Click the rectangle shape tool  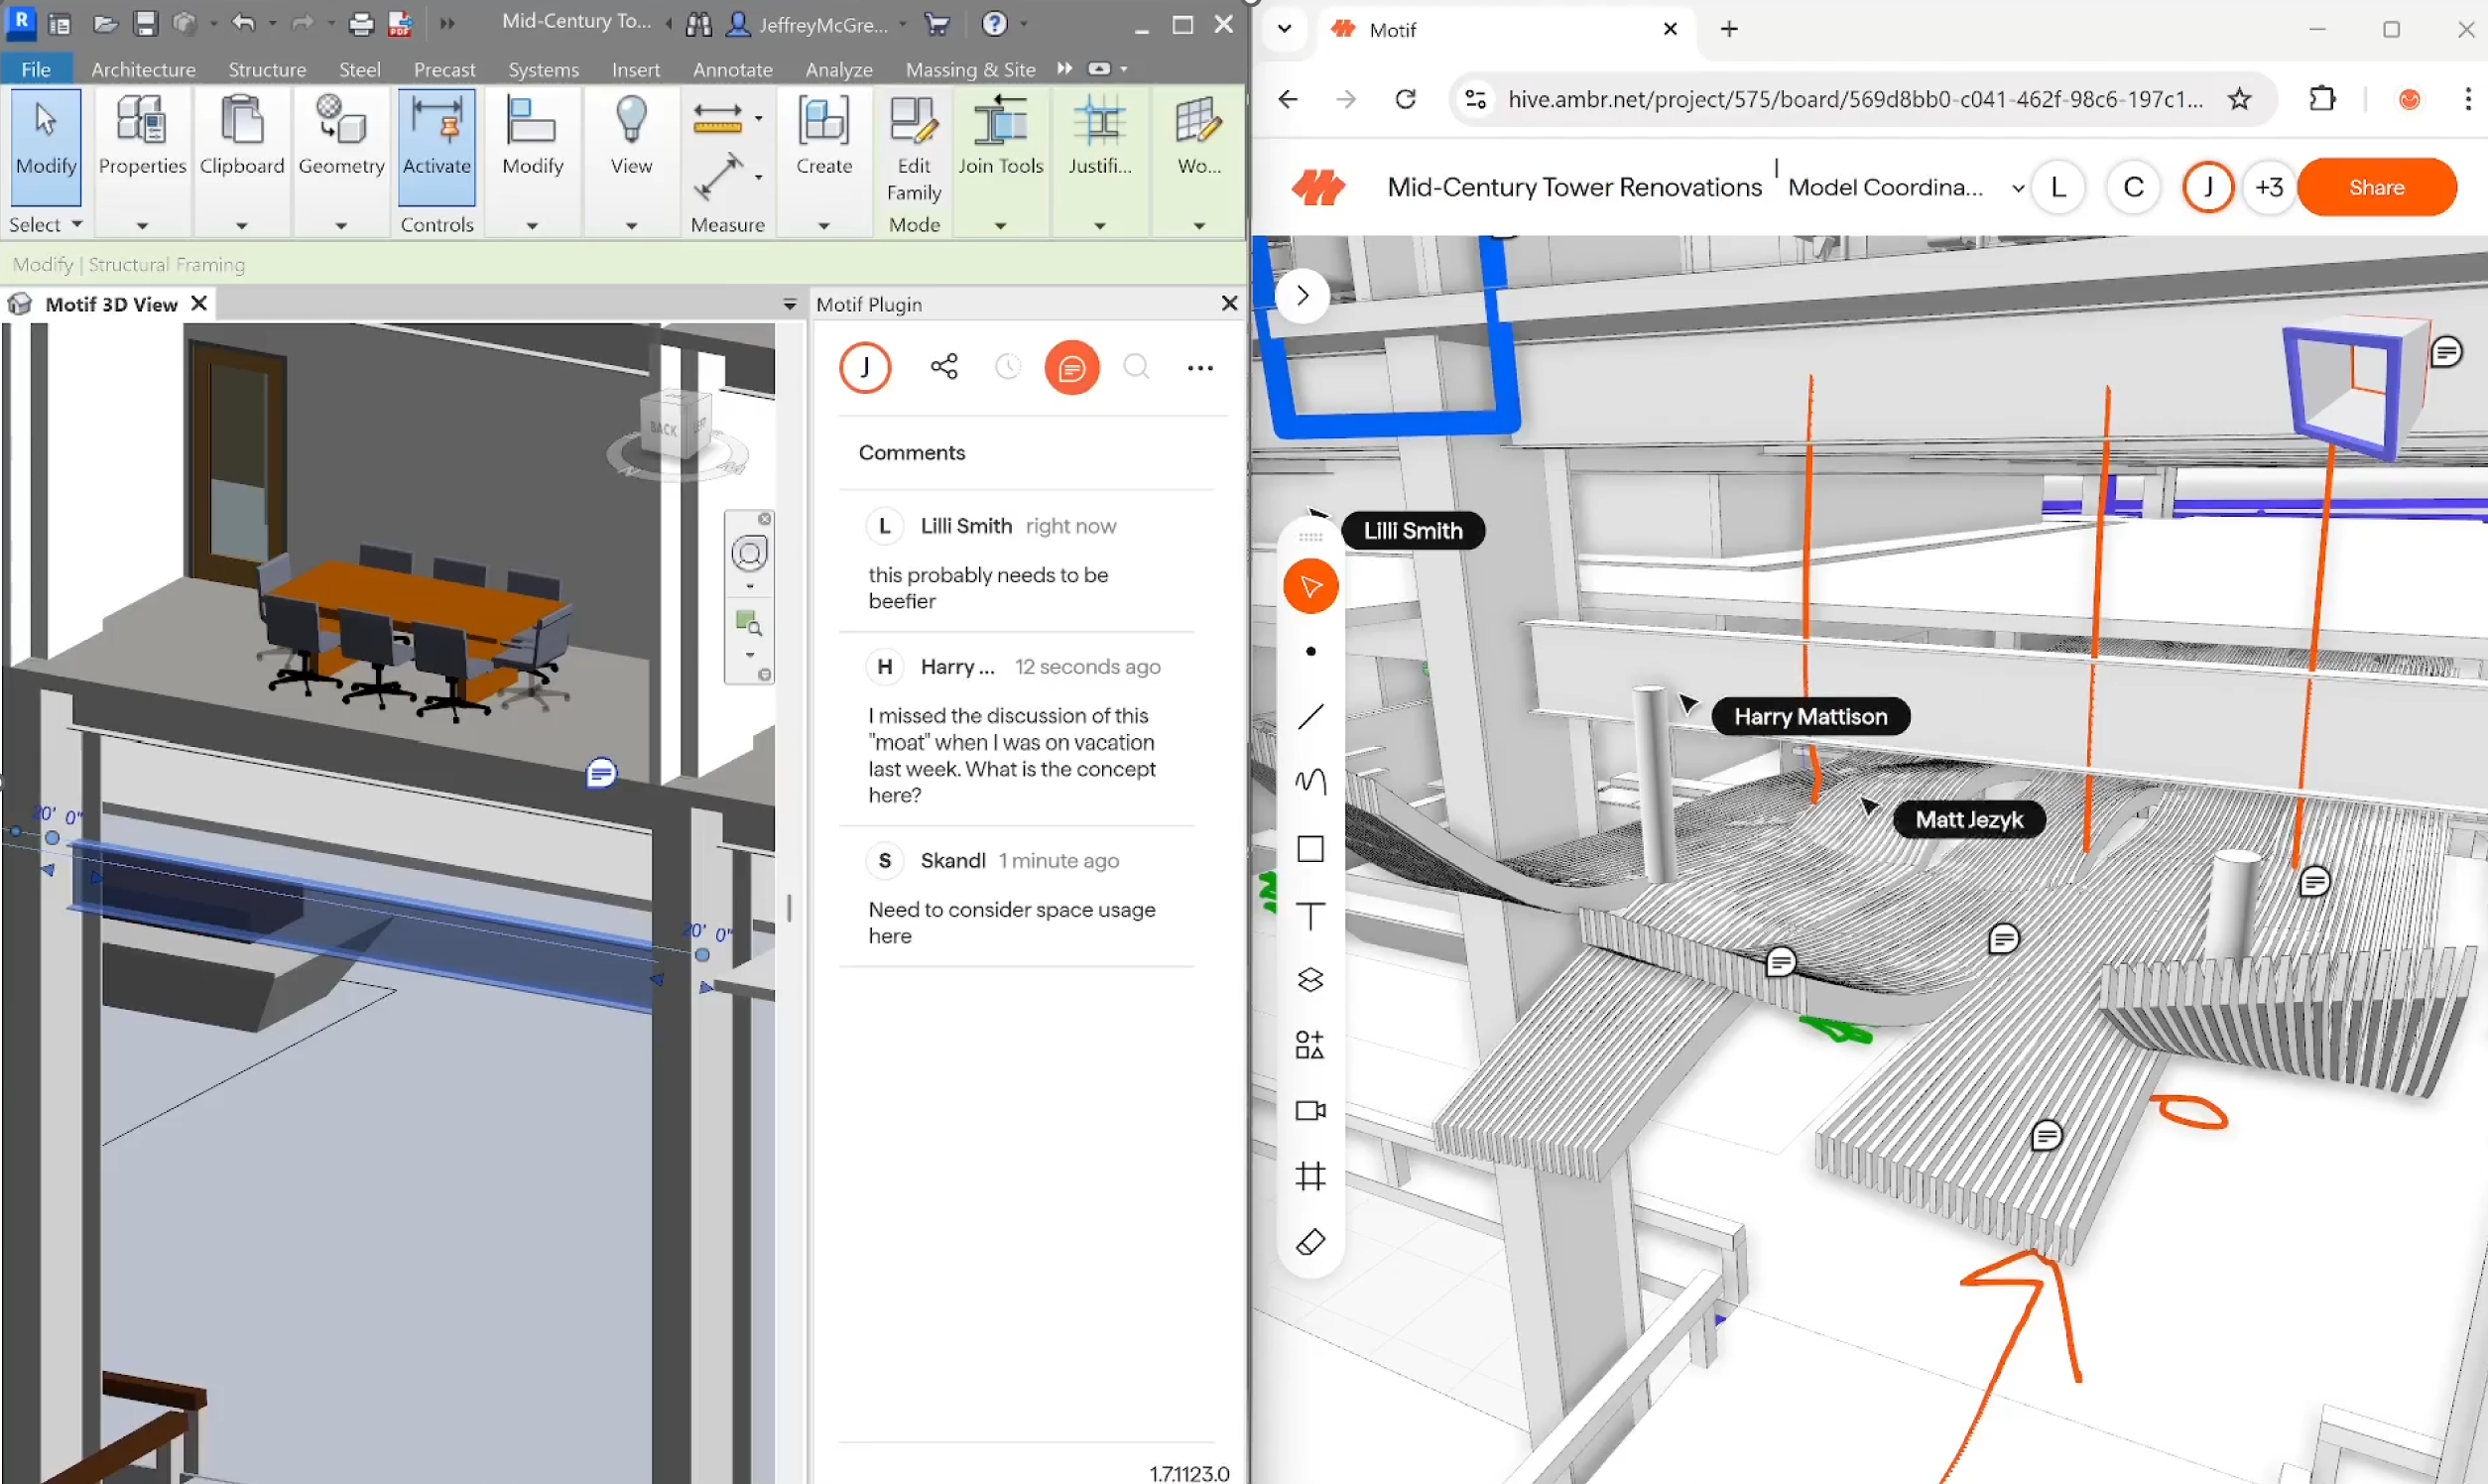pyautogui.click(x=1310, y=849)
